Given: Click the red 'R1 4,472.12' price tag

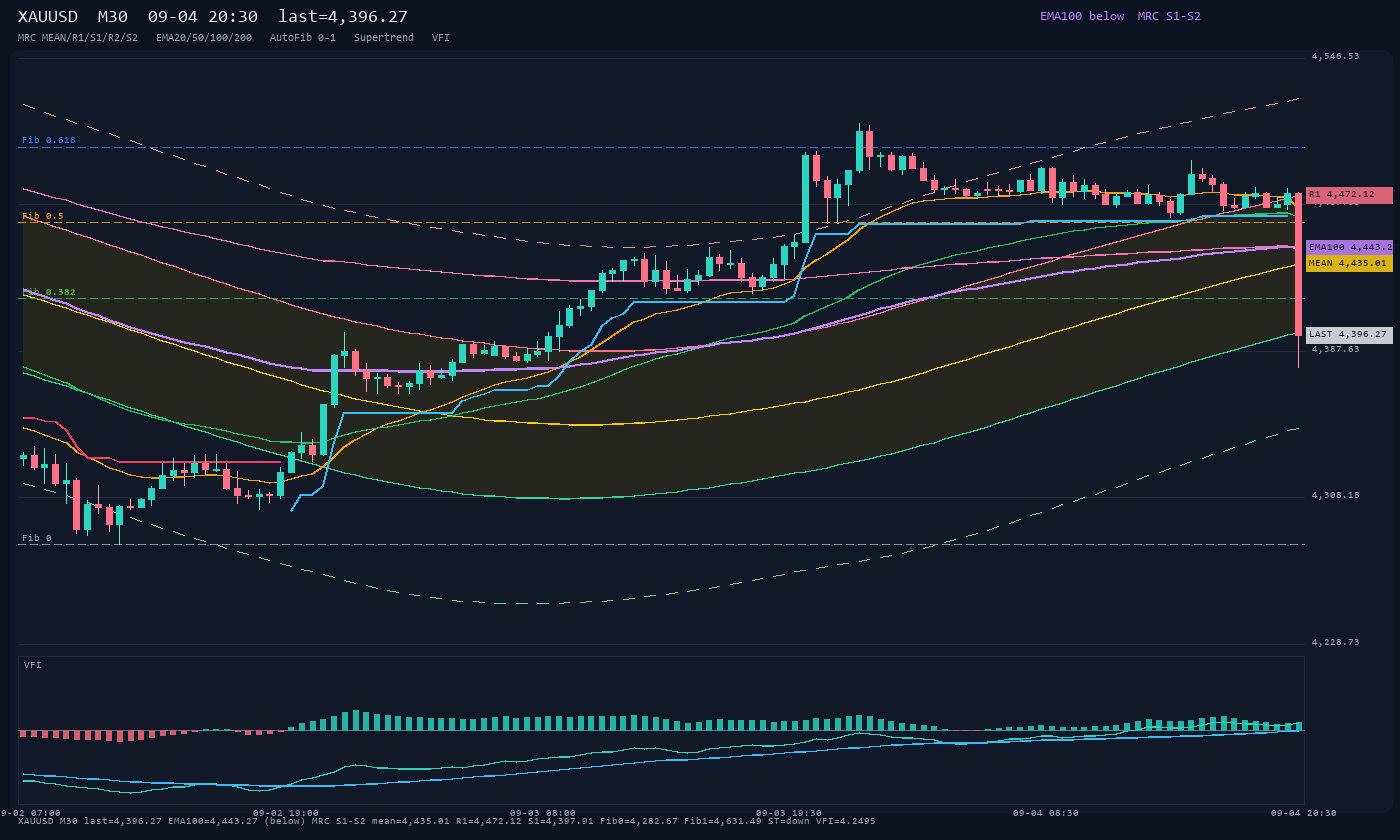Looking at the screenshot, I should [1349, 195].
